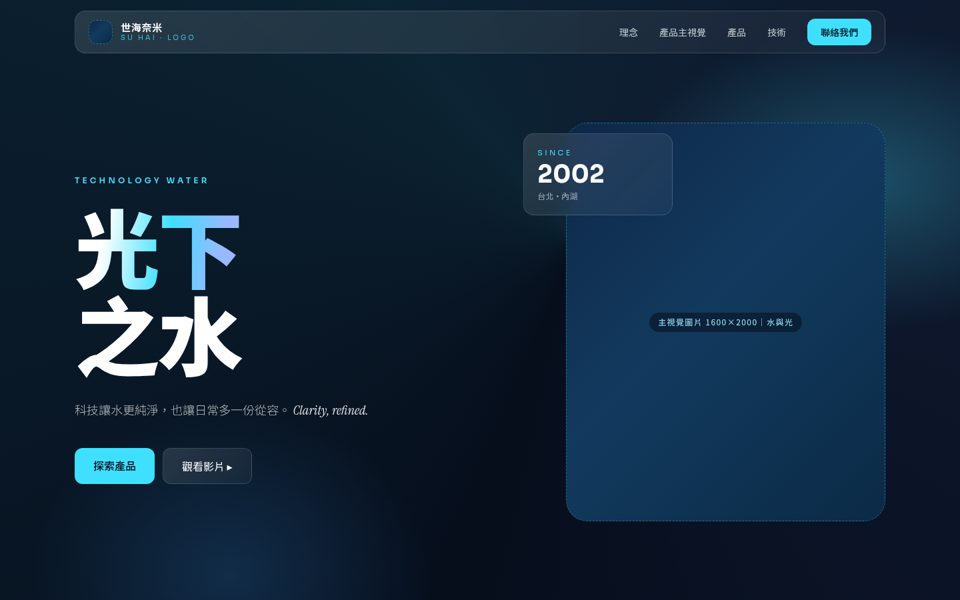
Task: Open the 產品 nav item
Action: [736, 32]
